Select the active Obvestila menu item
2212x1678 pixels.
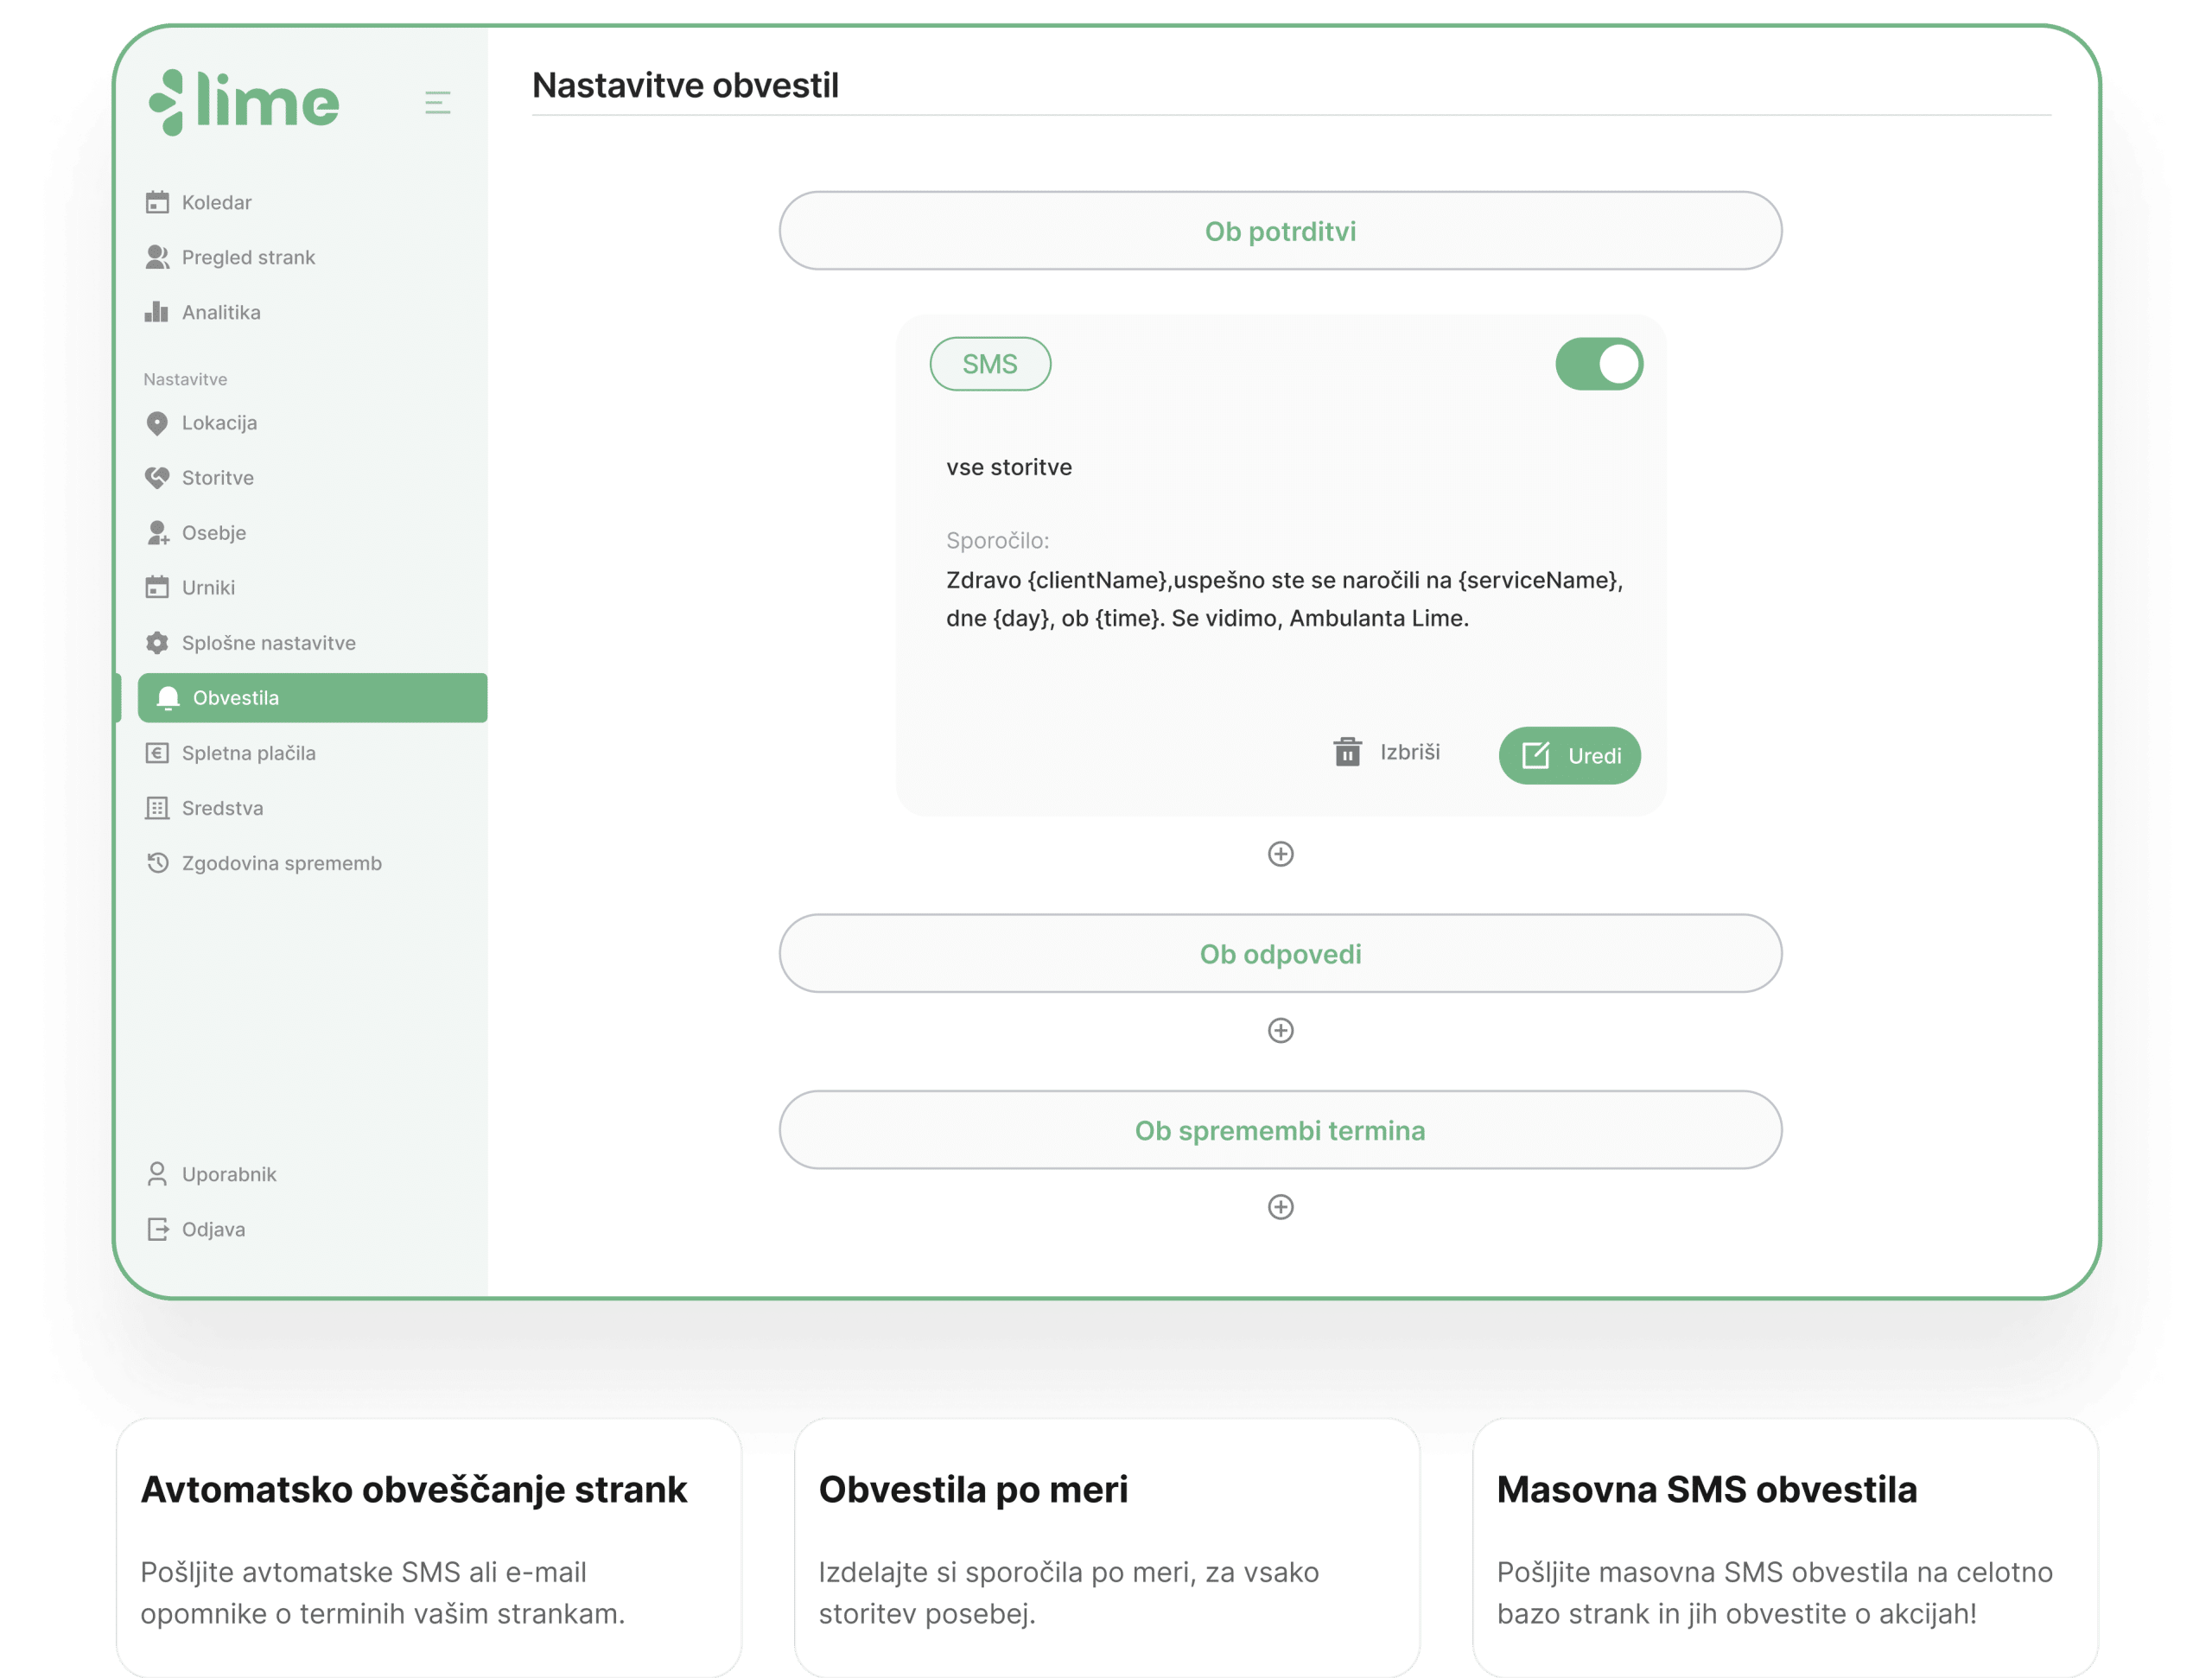[312, 698]
